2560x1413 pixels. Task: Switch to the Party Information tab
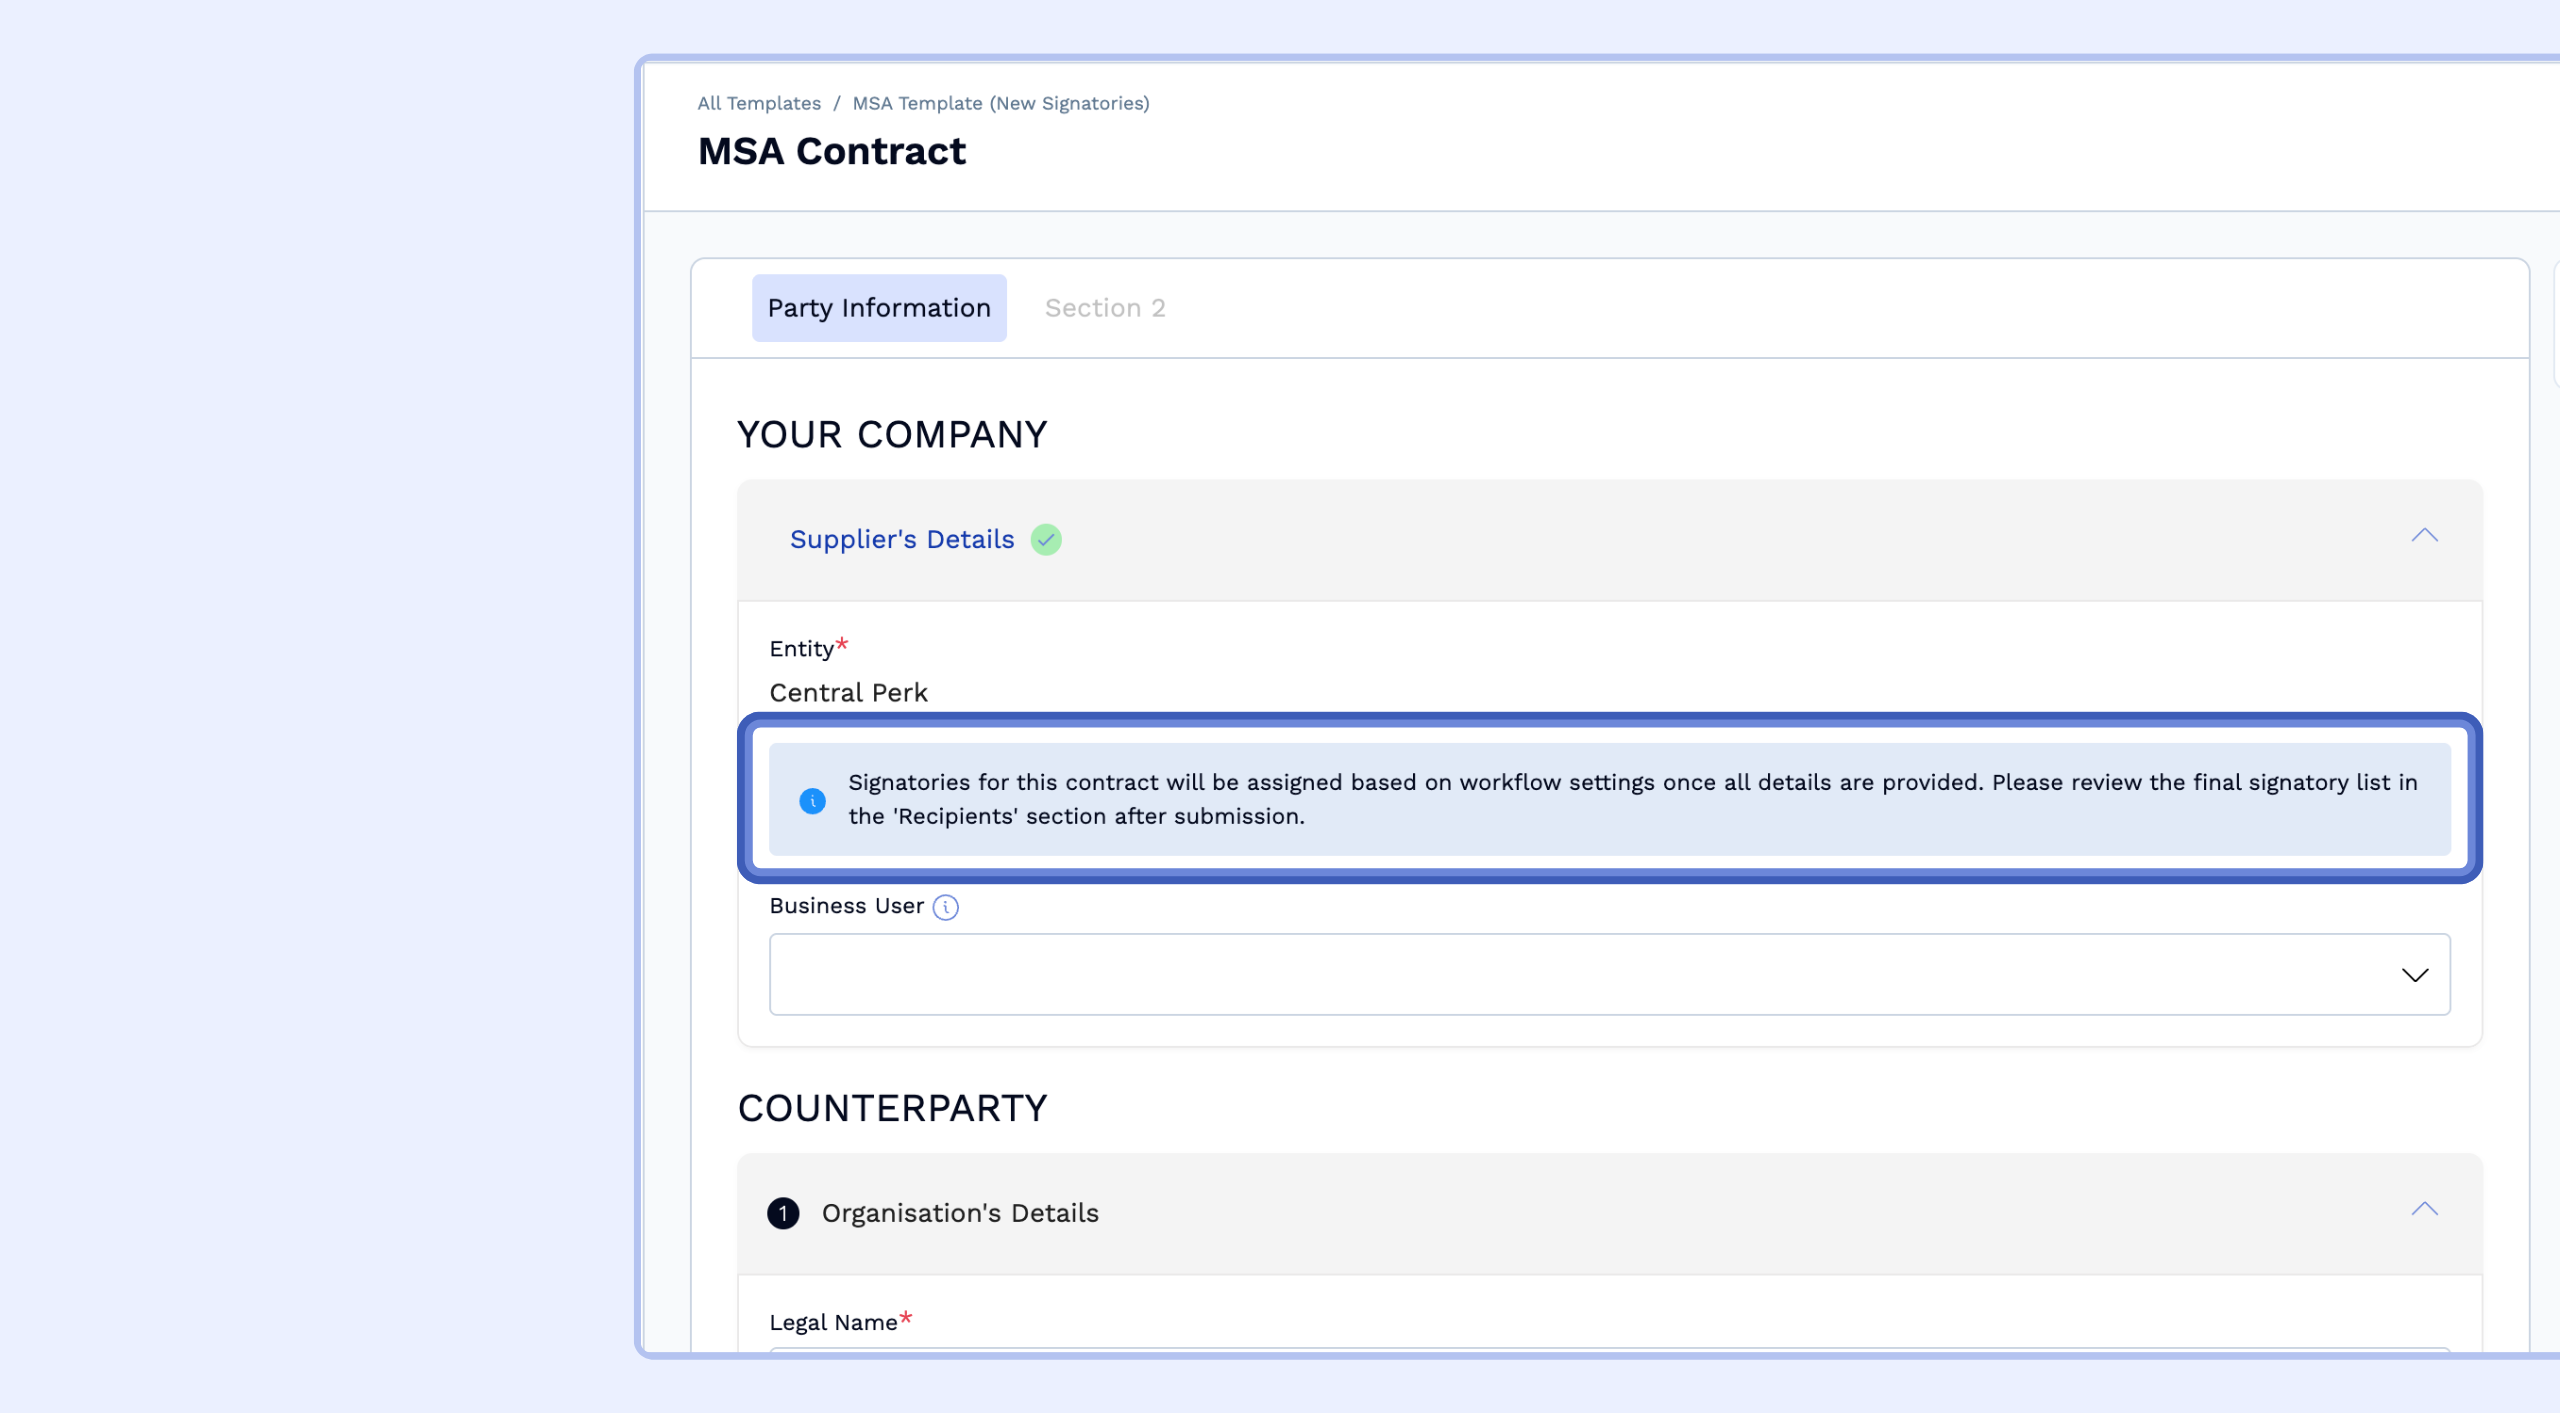[x=879, y=308]
